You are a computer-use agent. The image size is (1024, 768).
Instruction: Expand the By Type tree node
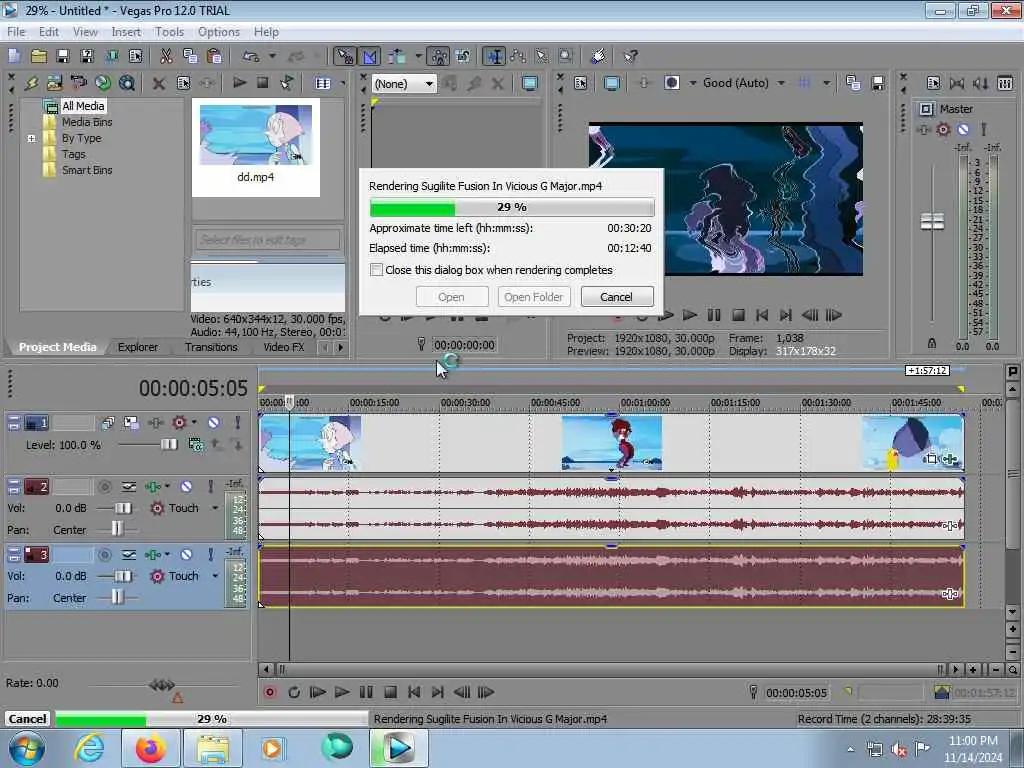(x=31, y=138)
